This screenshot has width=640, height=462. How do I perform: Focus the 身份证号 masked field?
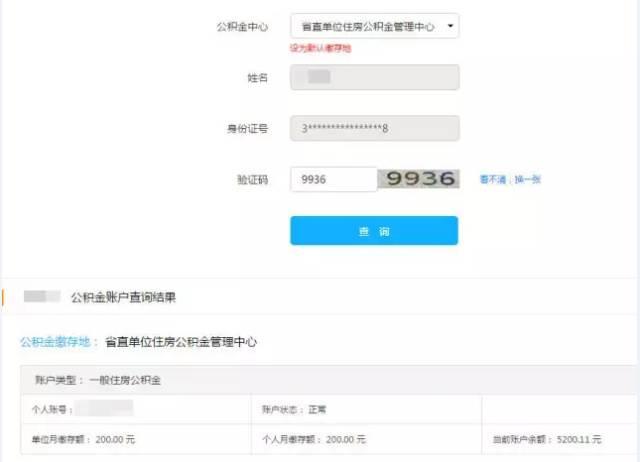374,128
